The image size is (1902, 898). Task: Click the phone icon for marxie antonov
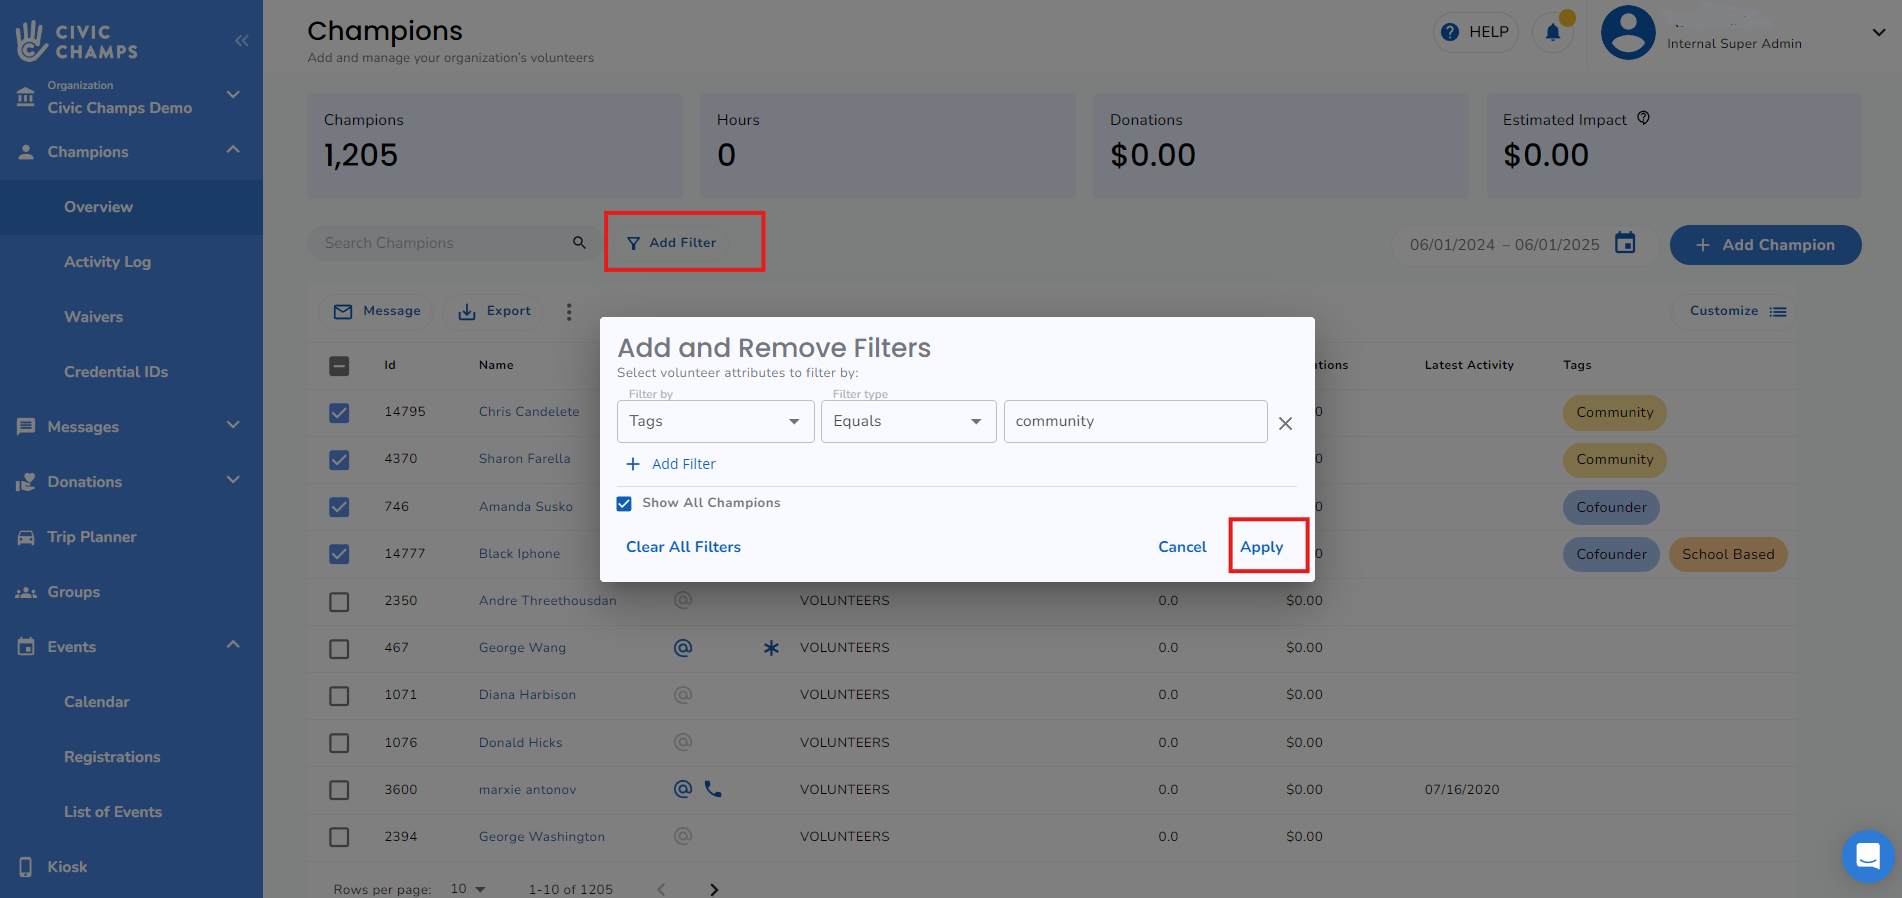(x=713, y=789)
